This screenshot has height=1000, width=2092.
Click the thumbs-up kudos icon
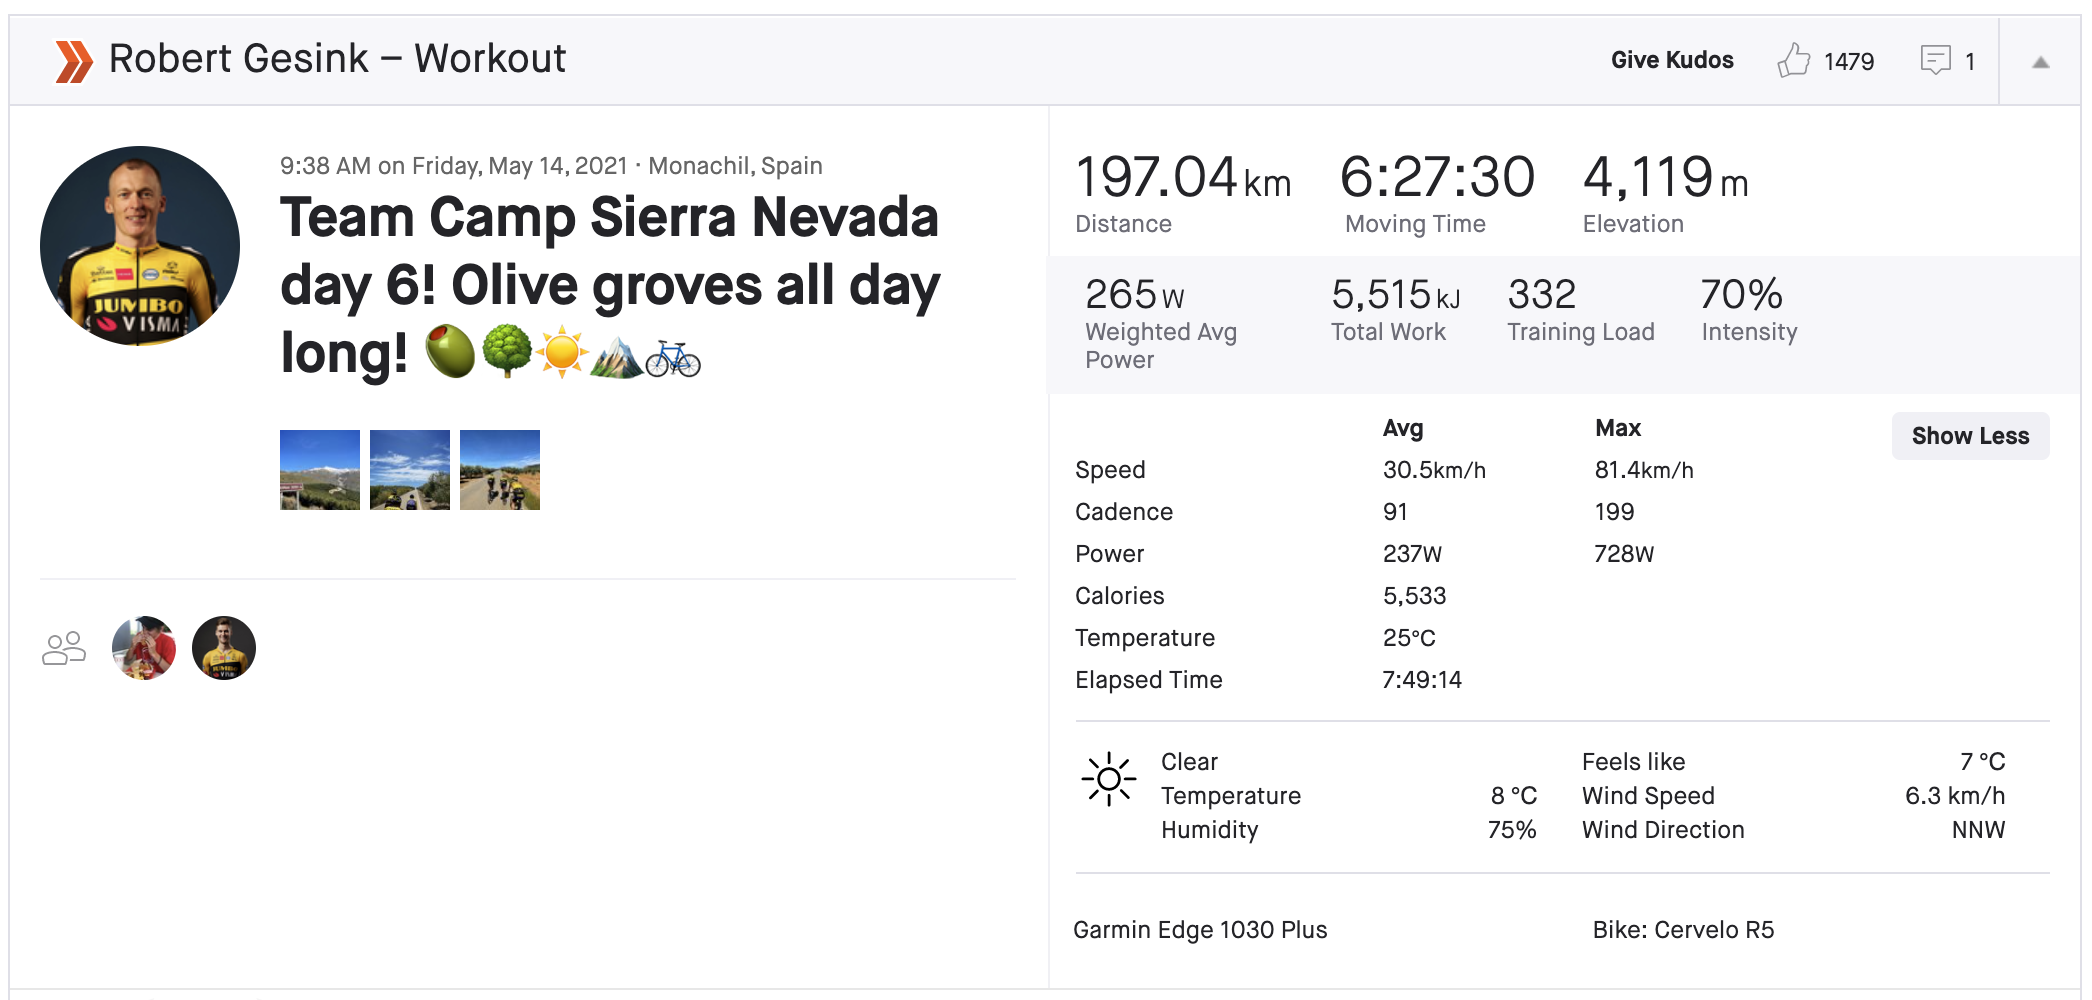(x=1793, y=60)
